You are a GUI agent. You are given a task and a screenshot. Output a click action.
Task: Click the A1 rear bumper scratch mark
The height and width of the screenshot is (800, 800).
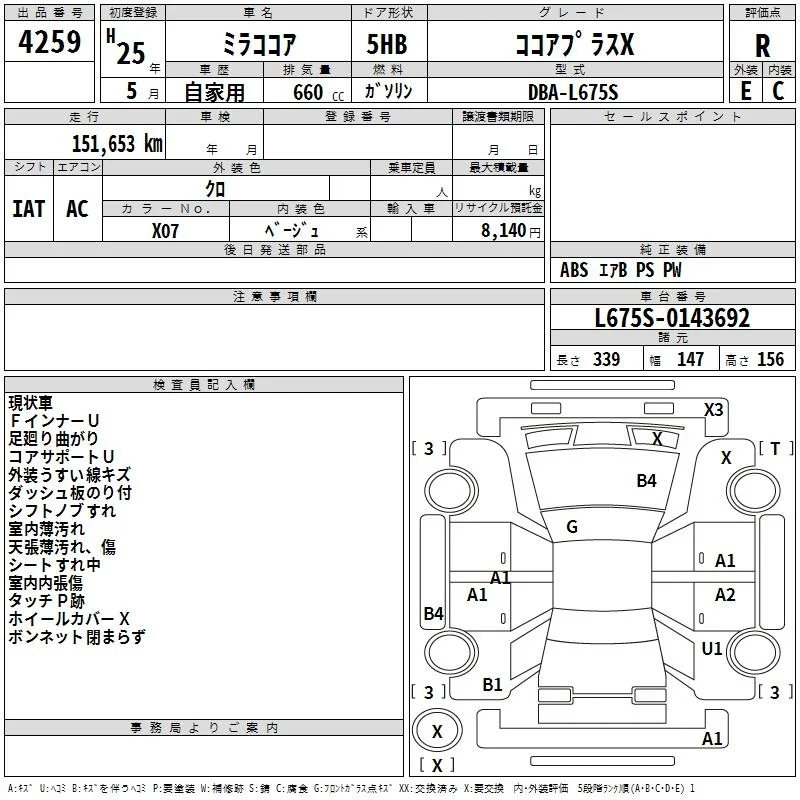(x=712, y=739)
